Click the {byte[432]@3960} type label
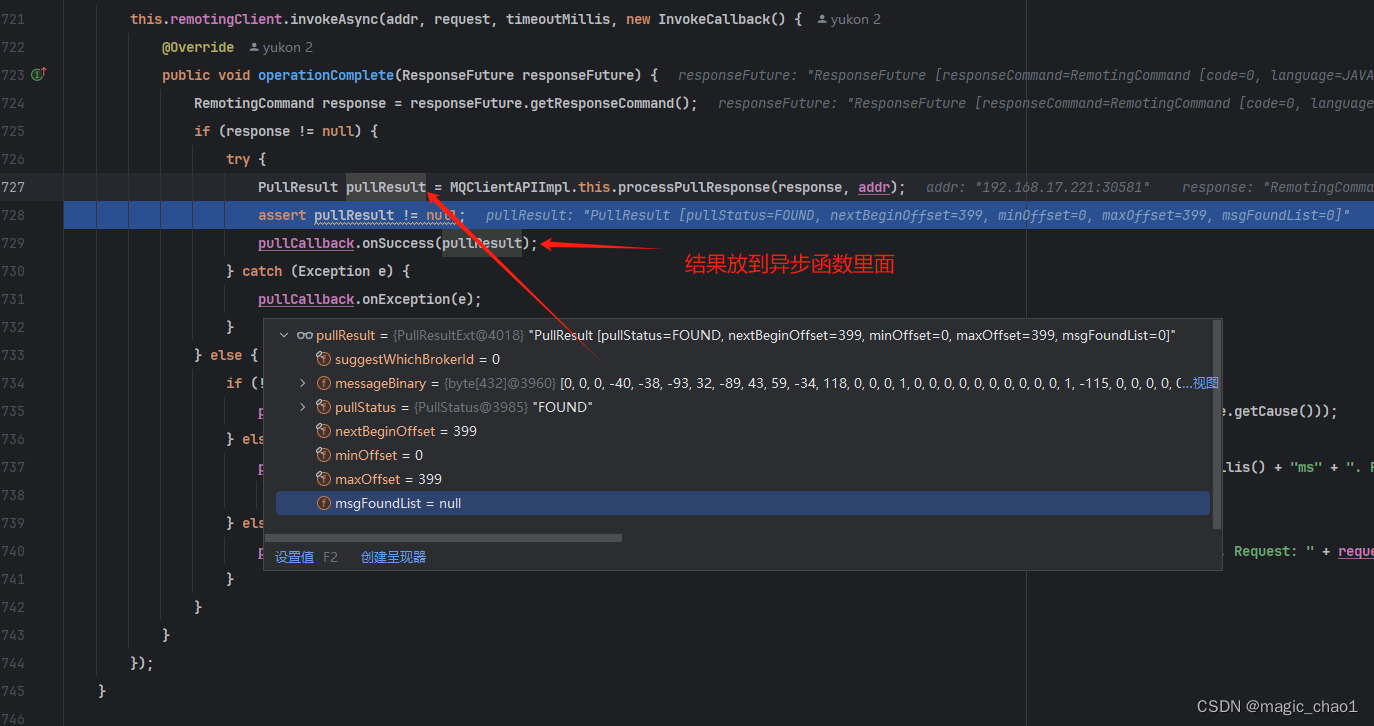Screen dimensions: 1374x726 click(x=500, y=383)
